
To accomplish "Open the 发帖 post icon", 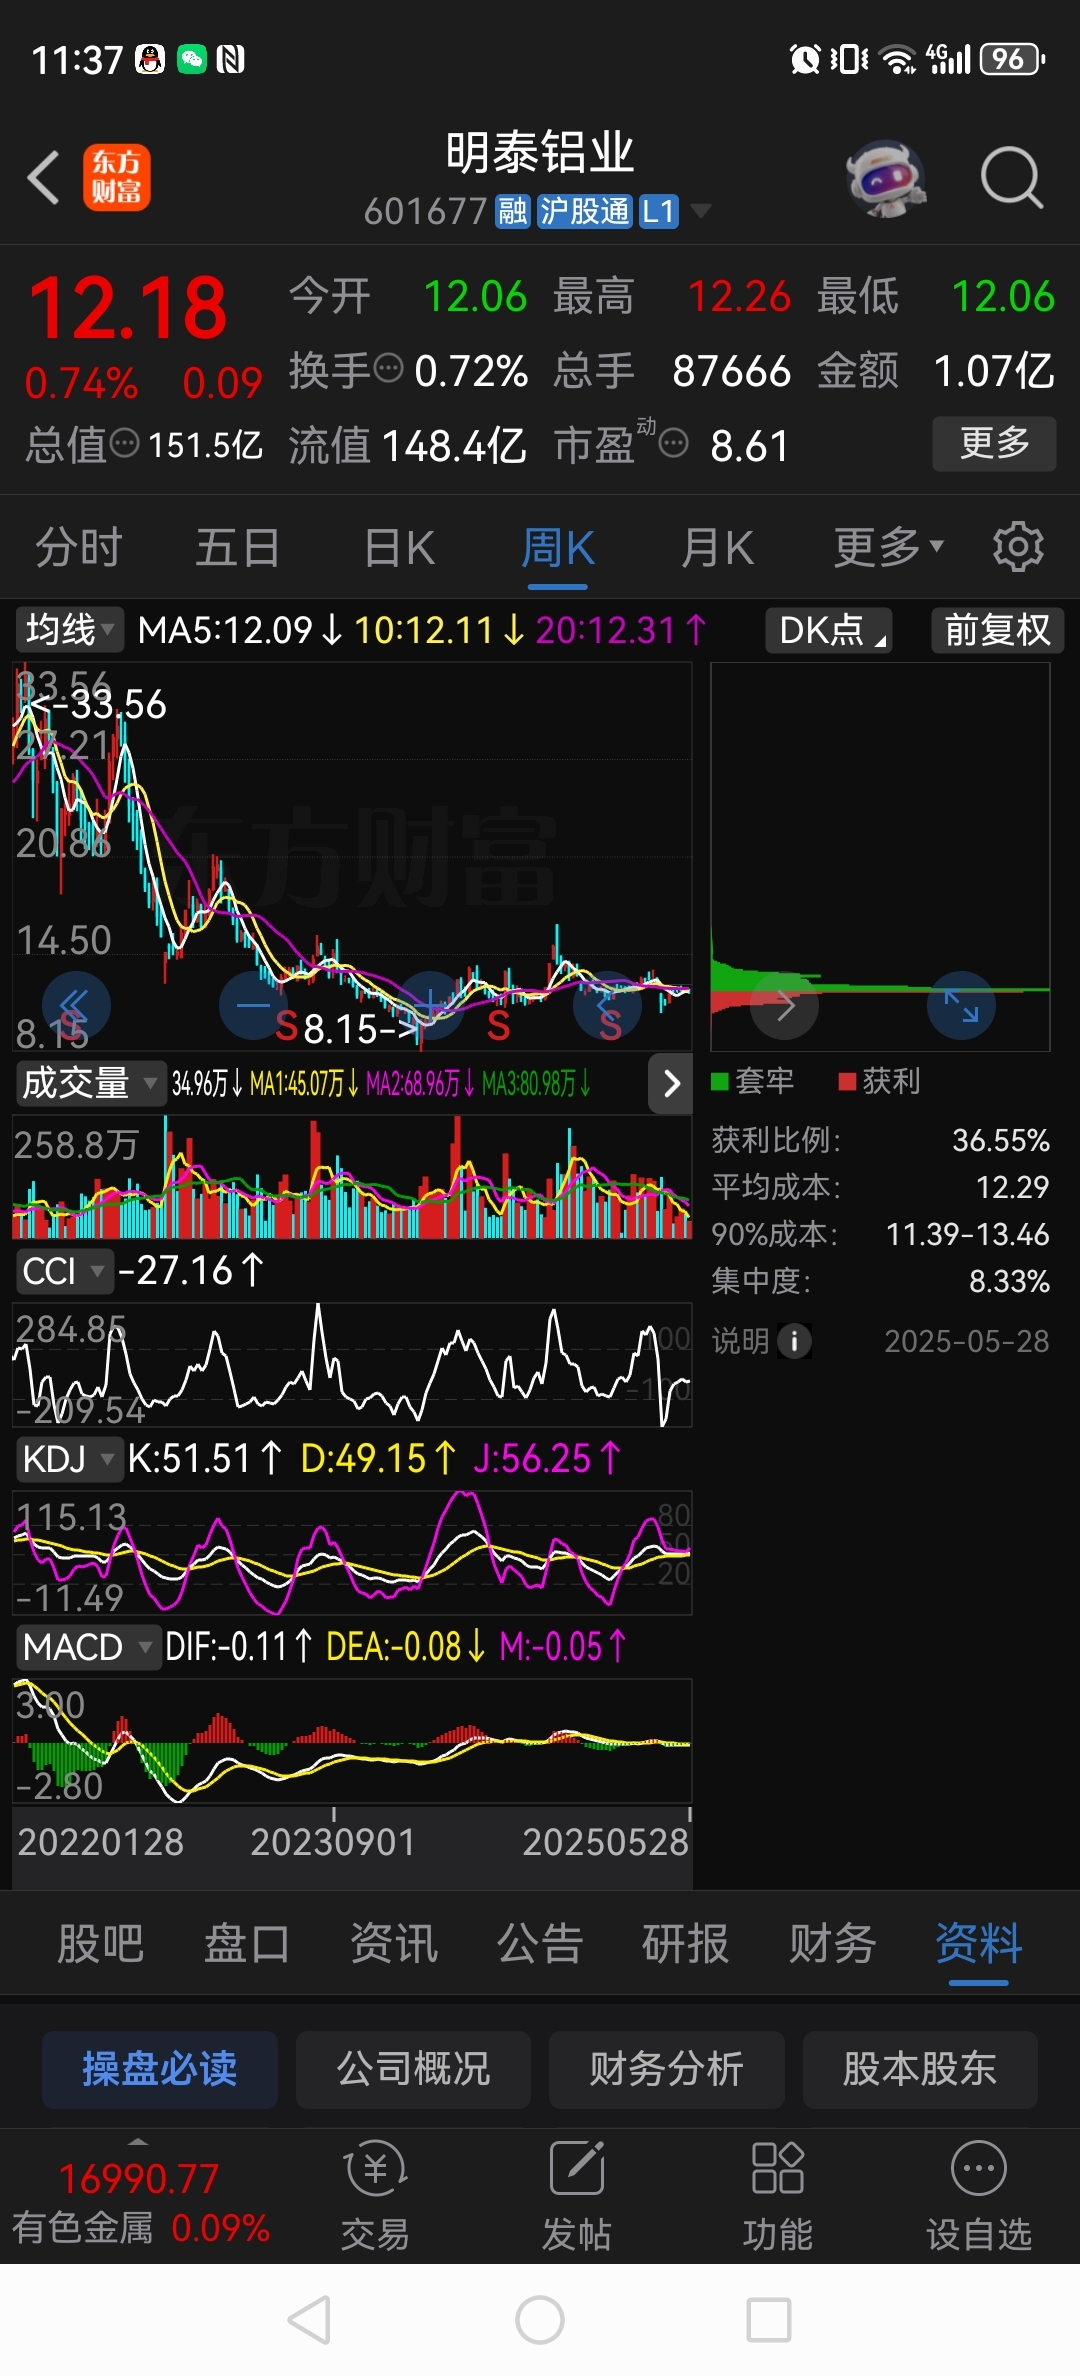I will [577, 2195].
